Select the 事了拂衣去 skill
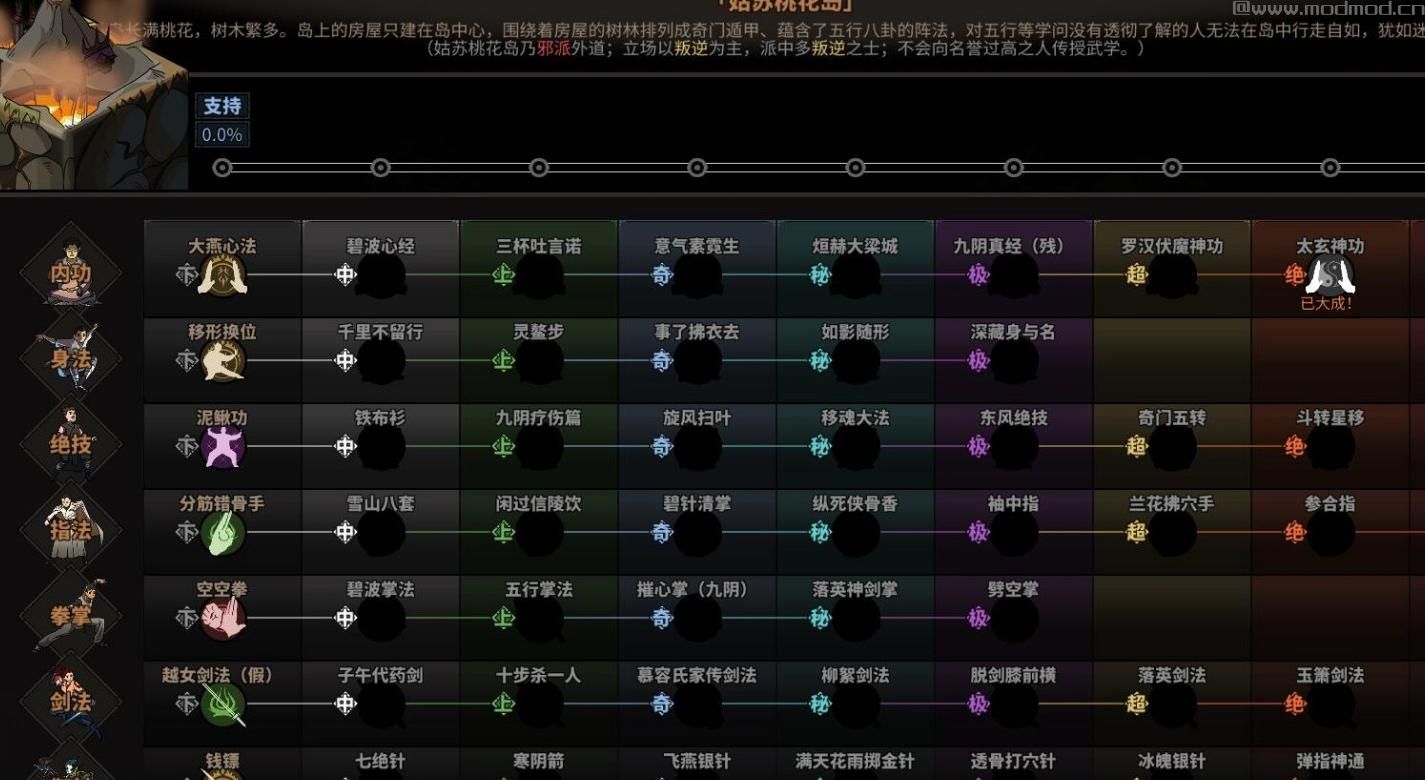This screenshot has height=780, width=1425. 697,360
